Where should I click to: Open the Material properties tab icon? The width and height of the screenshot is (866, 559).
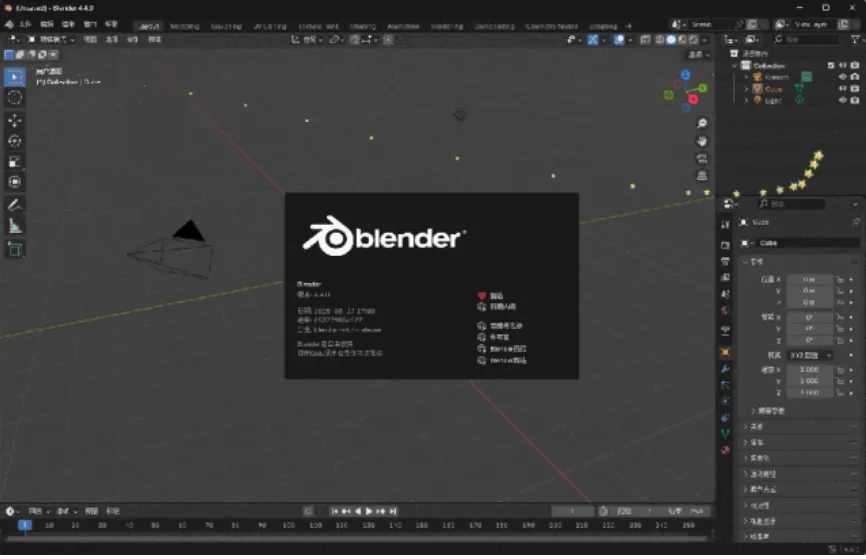pos(725,450)
